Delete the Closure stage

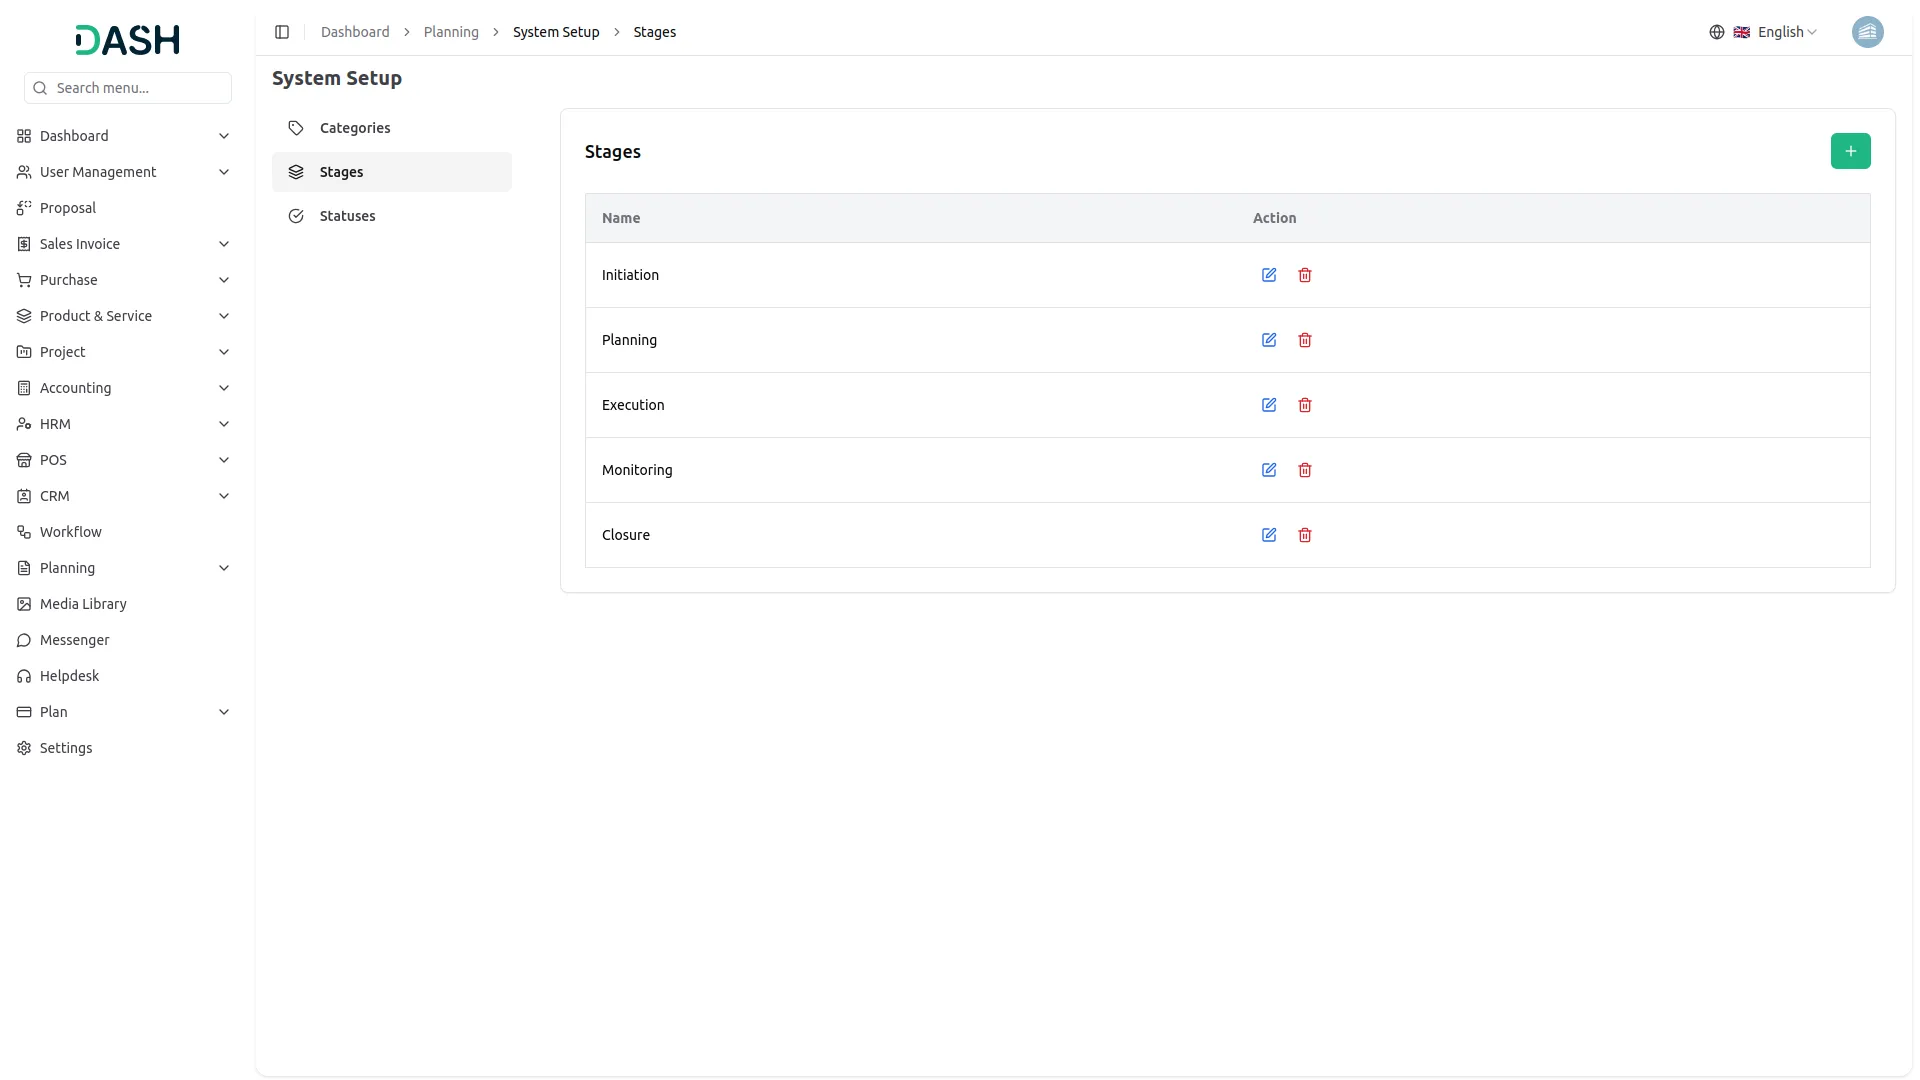[1305, 535]
